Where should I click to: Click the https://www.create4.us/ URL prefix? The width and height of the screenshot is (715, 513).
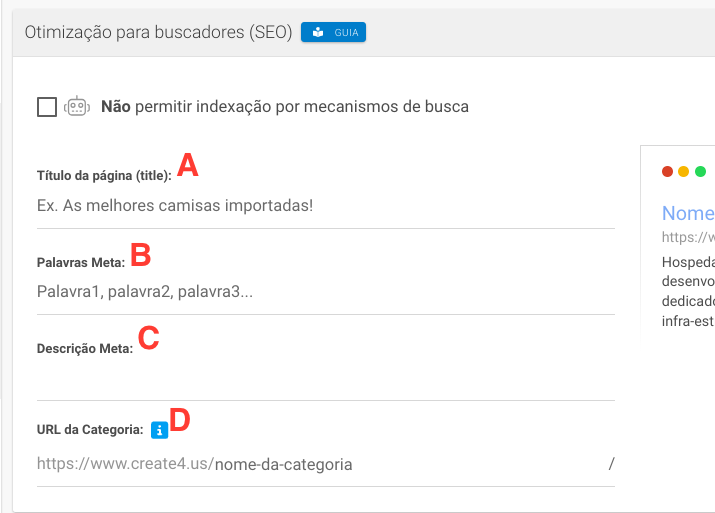point(125,464)
